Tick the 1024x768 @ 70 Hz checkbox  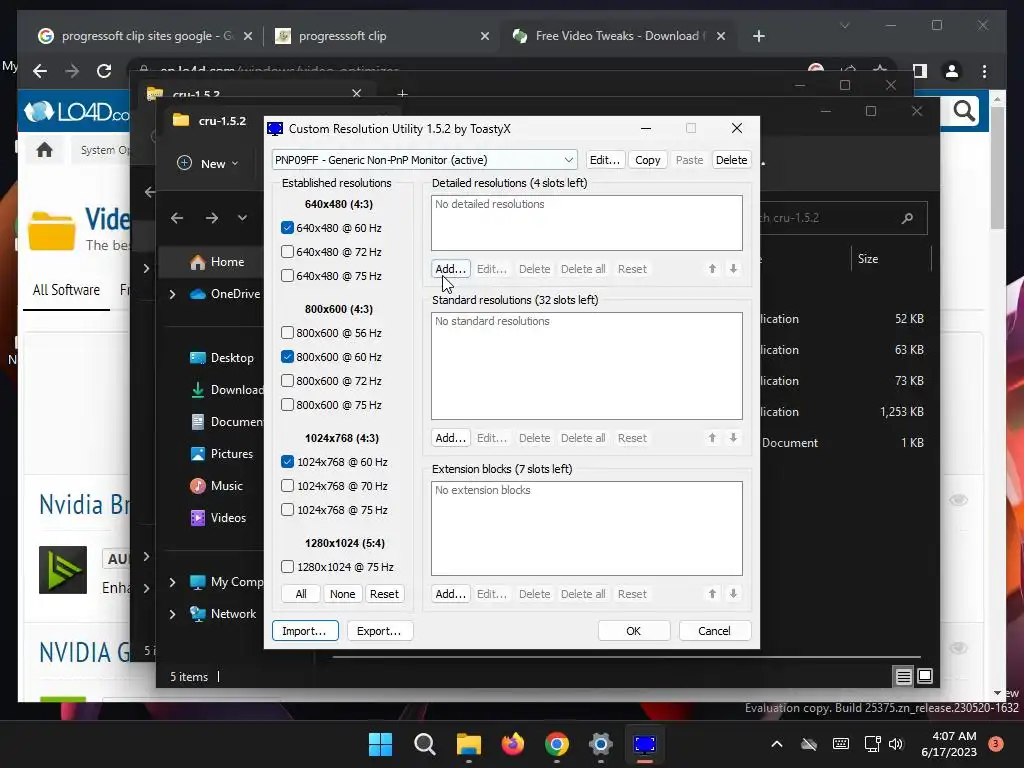287,486
